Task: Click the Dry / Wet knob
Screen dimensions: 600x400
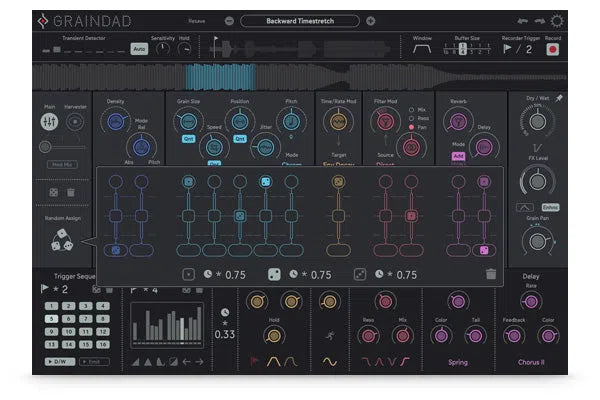Action: pyautogui.click(x=538, y=122)
